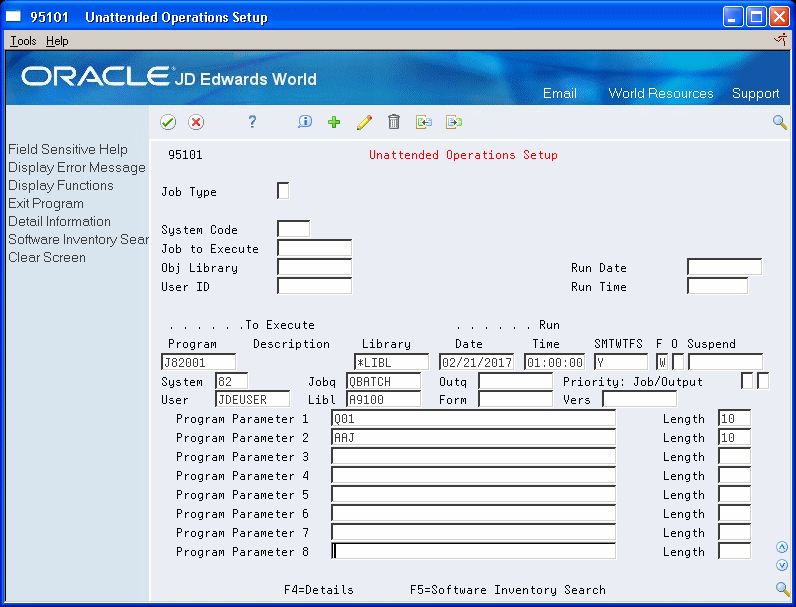Viewport: 796px width, 607px height.
Task: Open the Tools menu
Action: (23, 41)
